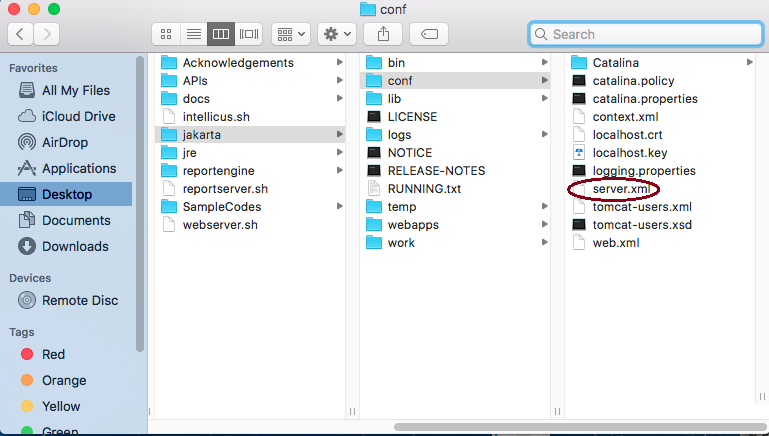Select RELEASE-NOTES file icon
The height and width of the screenshot is (436, 769).
click(374, 171)
